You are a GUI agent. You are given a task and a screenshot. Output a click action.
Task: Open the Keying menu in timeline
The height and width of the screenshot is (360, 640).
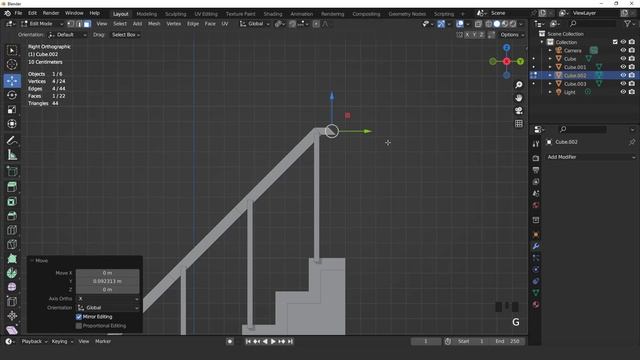(62, 341)
